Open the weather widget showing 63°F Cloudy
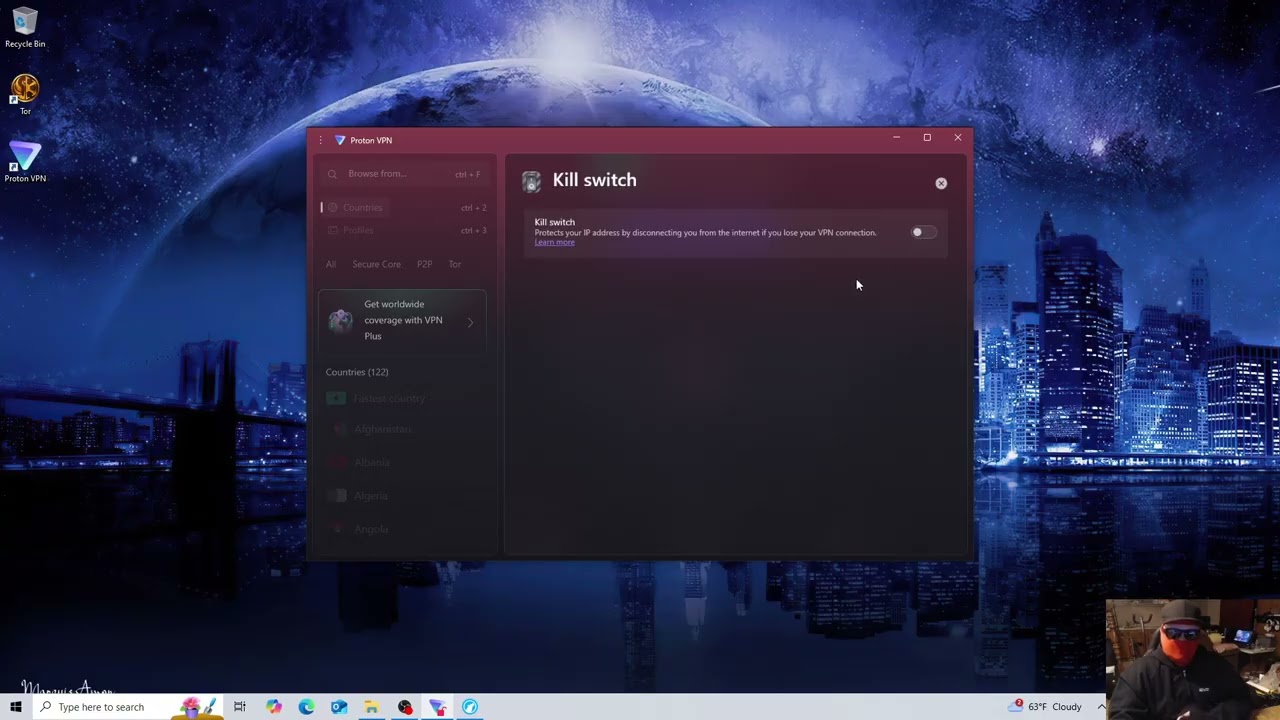This screenshot has height=720, width=1280. point(1047,707)
